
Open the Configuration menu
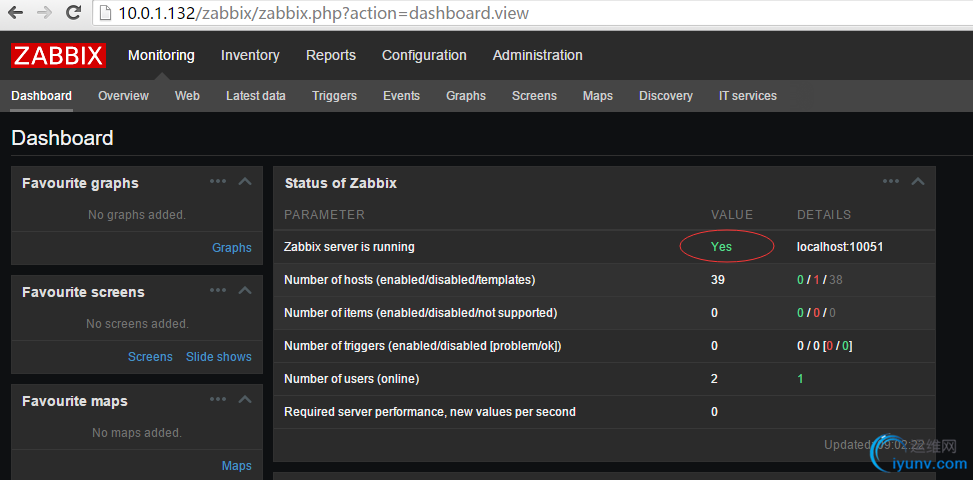tap(424, 56)
